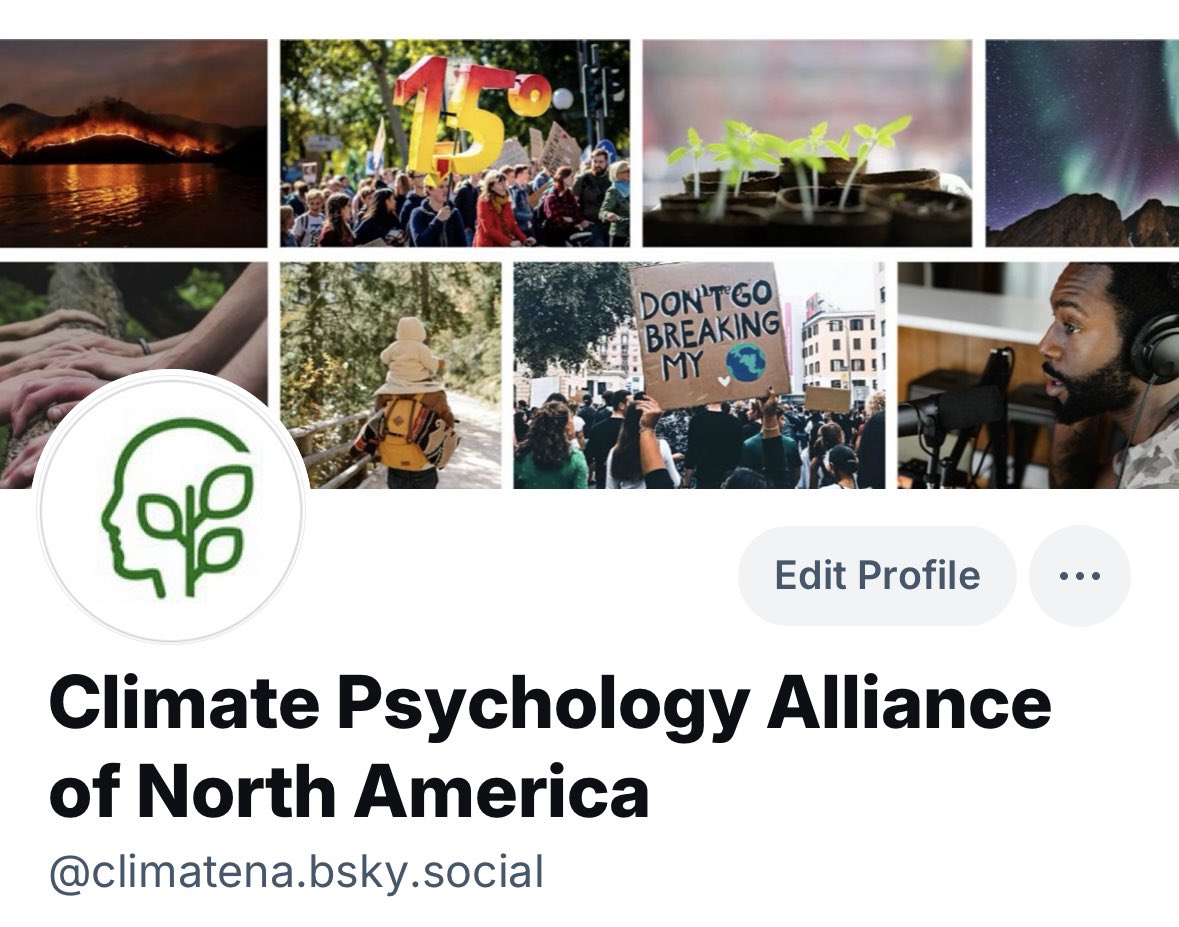Open the three-dot more options menu
1179x927 pixels.
[1080, 576]
